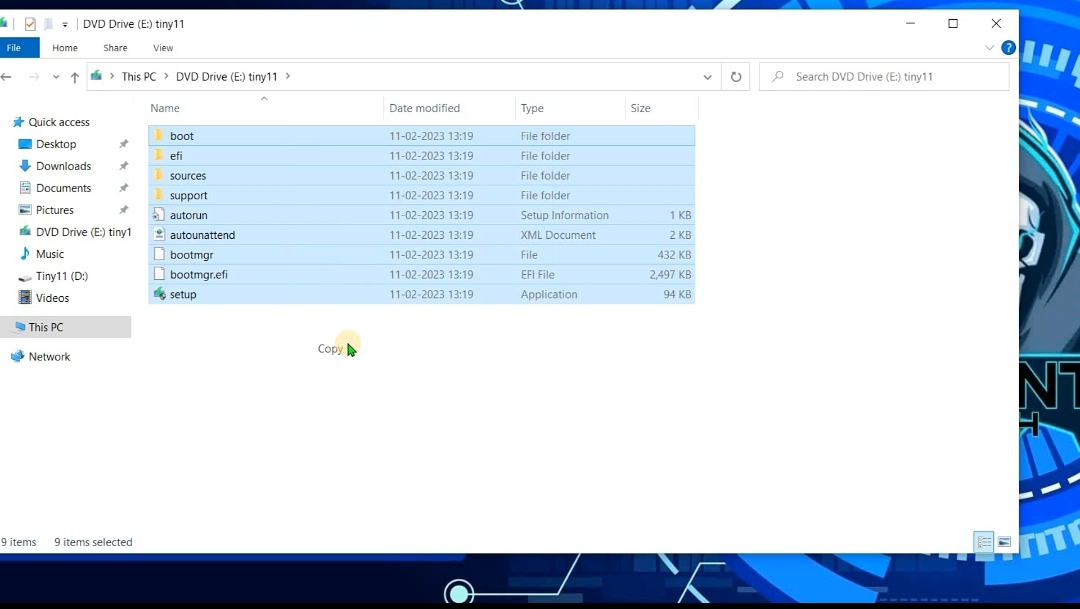Refresh the current folder view
The width and height of the screenshot is (1080, 609).
pyautogui.click(x=736, y=77)
